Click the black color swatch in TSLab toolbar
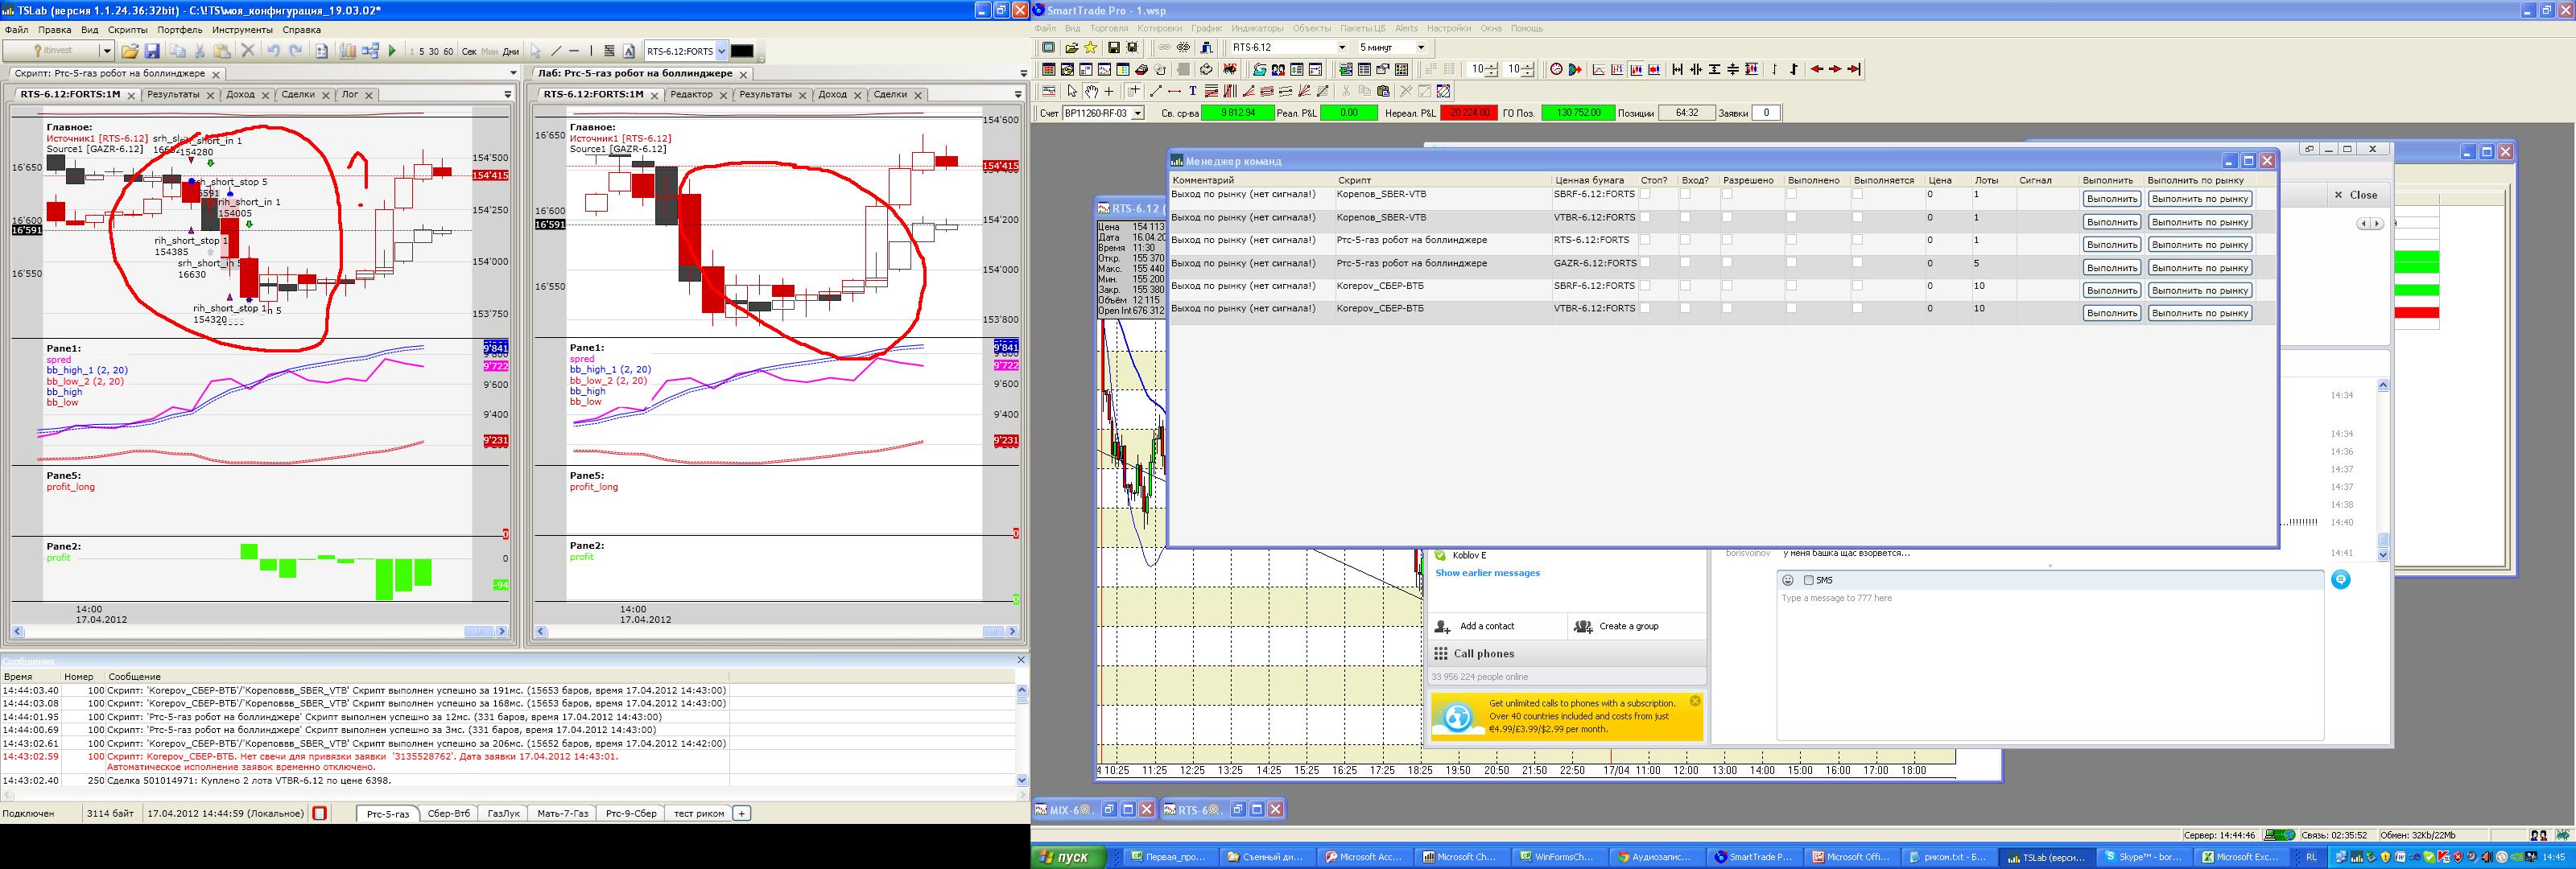The height and width of the screenshot is (869, 2576). point(742,51)
